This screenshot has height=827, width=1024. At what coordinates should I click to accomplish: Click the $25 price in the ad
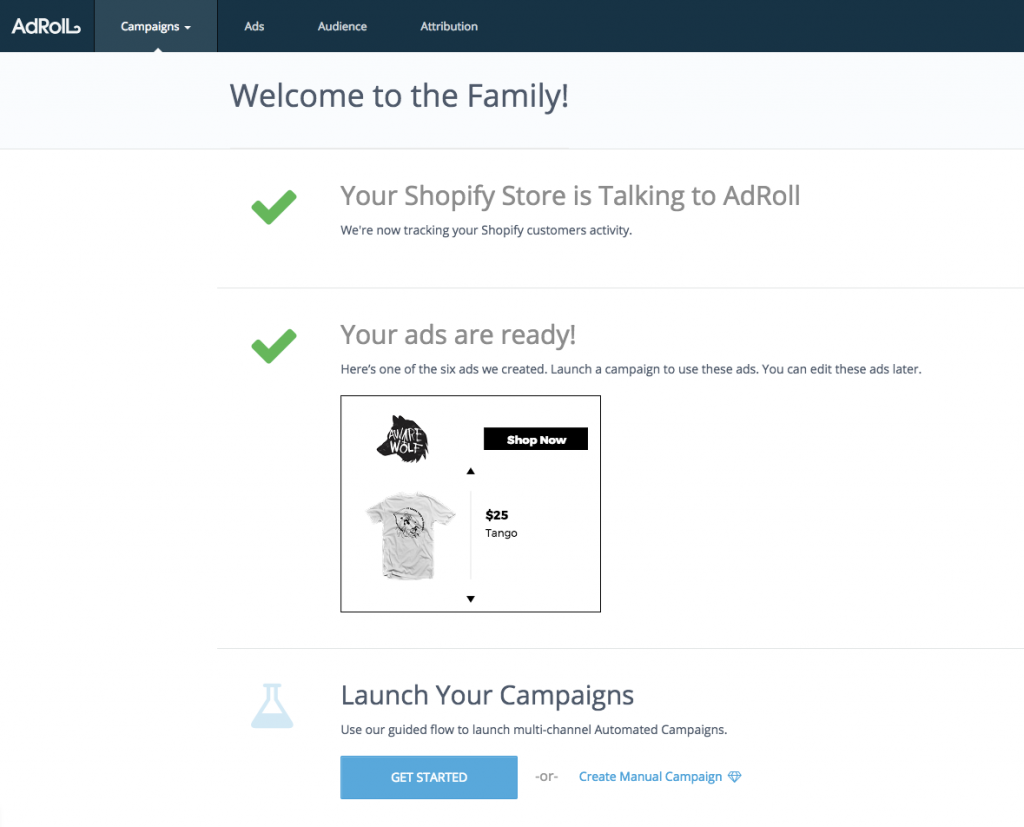496,515
